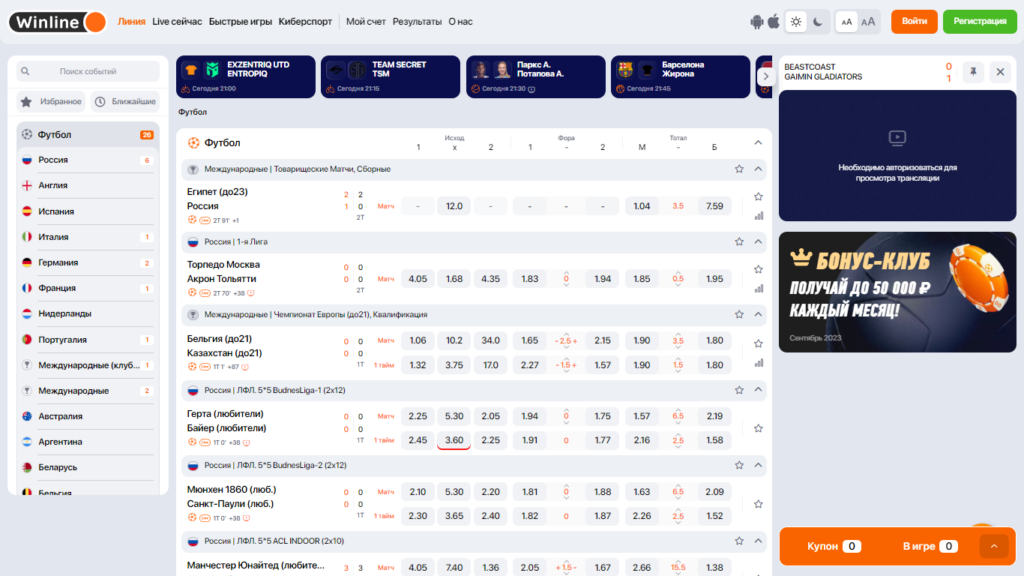
Task: Select Нидерланды in sidebar
Action: pos(88,313)
